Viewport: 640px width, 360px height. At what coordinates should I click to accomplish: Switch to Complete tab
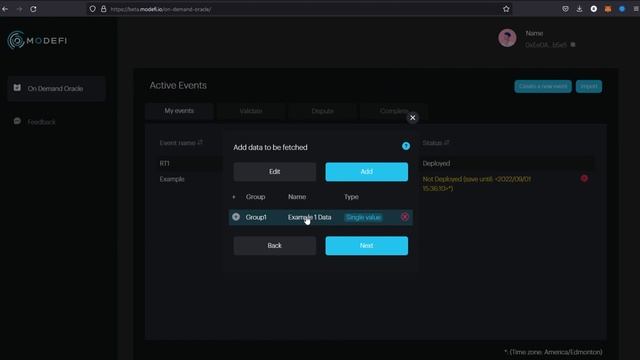(x=394, y=111)
